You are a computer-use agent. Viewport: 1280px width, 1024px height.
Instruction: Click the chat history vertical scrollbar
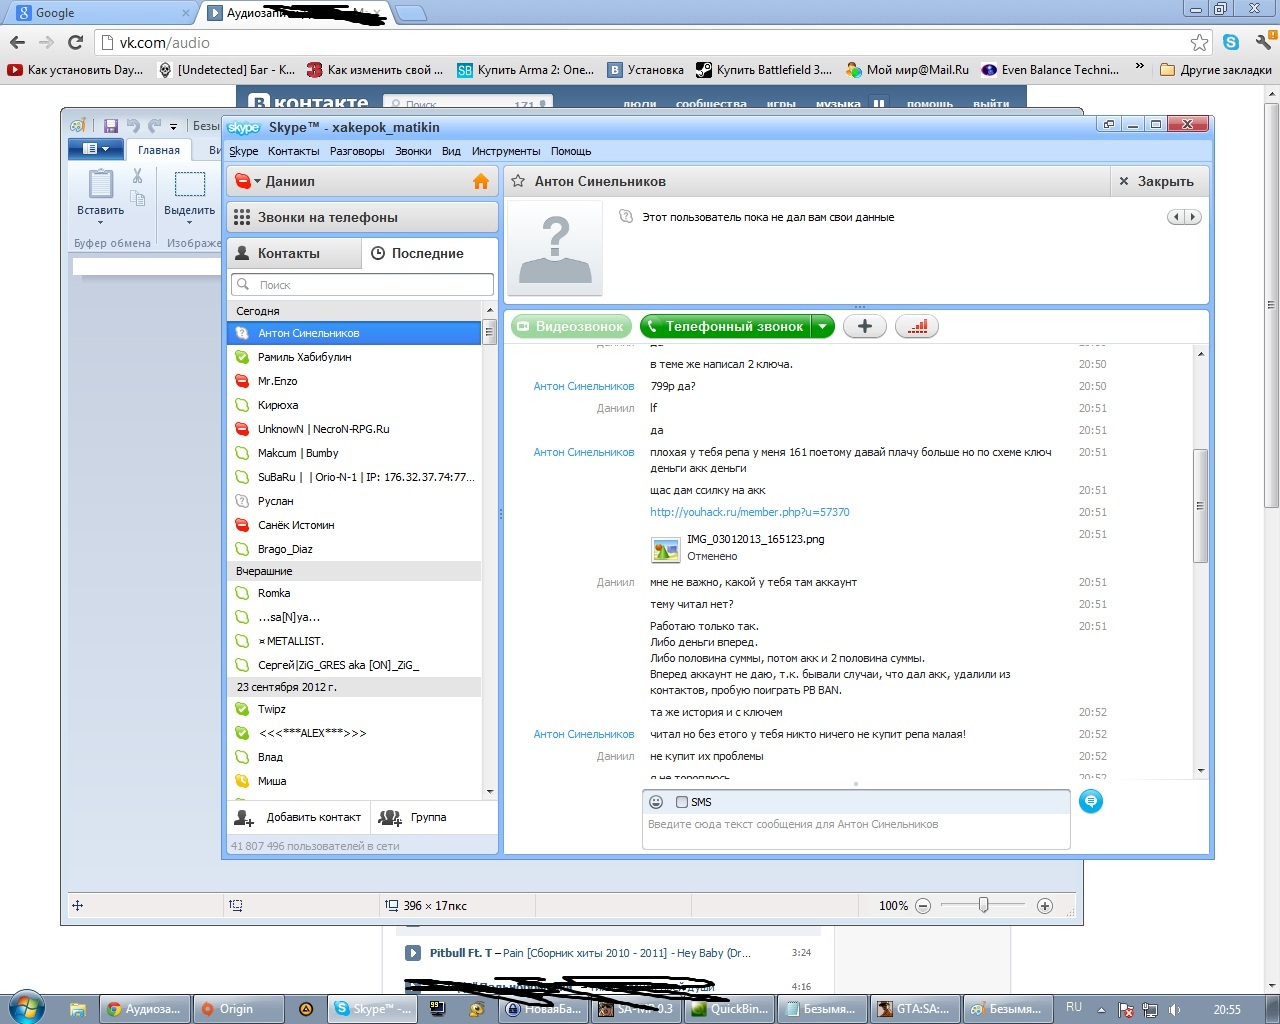click(1201, 505)
